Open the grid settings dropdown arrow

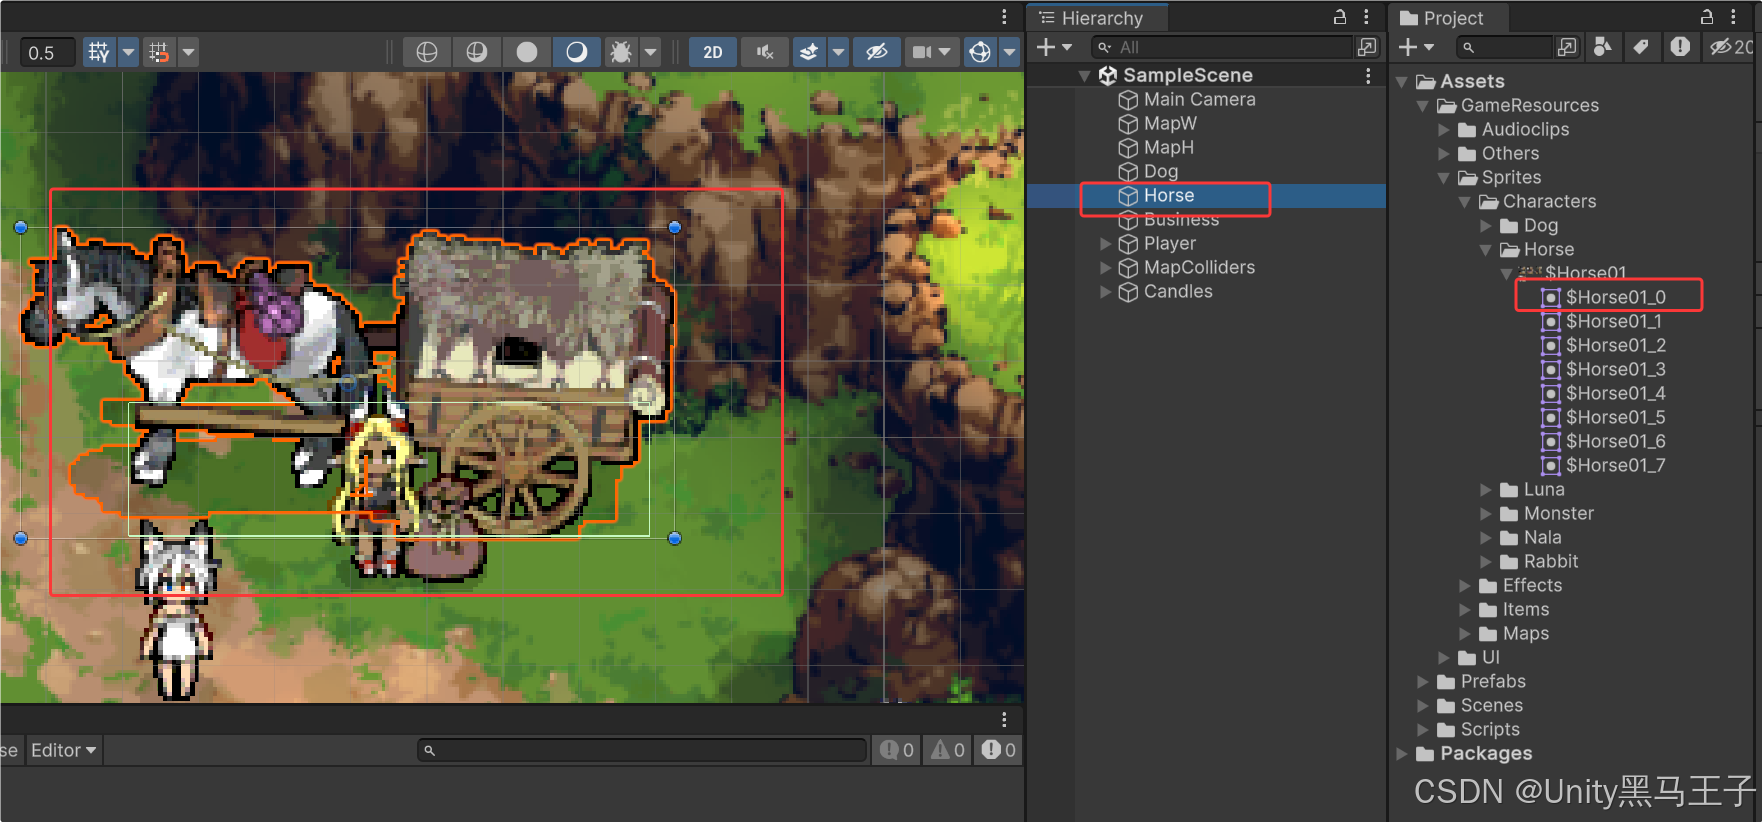click(x=128, y=52)
